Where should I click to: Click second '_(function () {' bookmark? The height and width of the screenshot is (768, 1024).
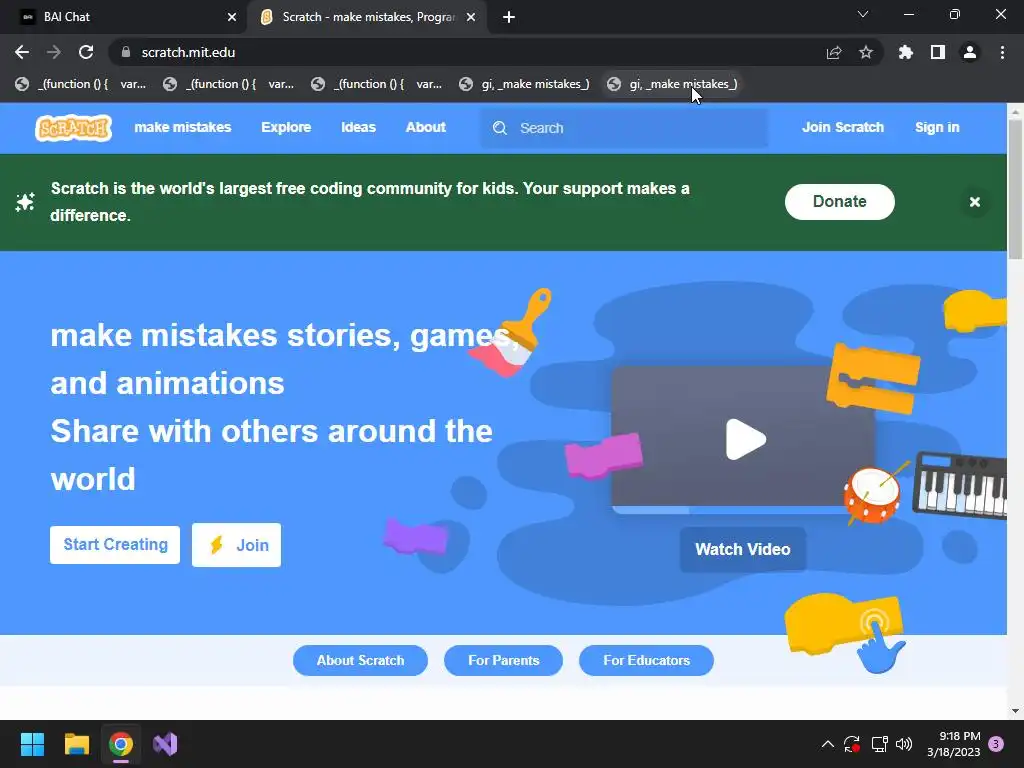point(229,84)
